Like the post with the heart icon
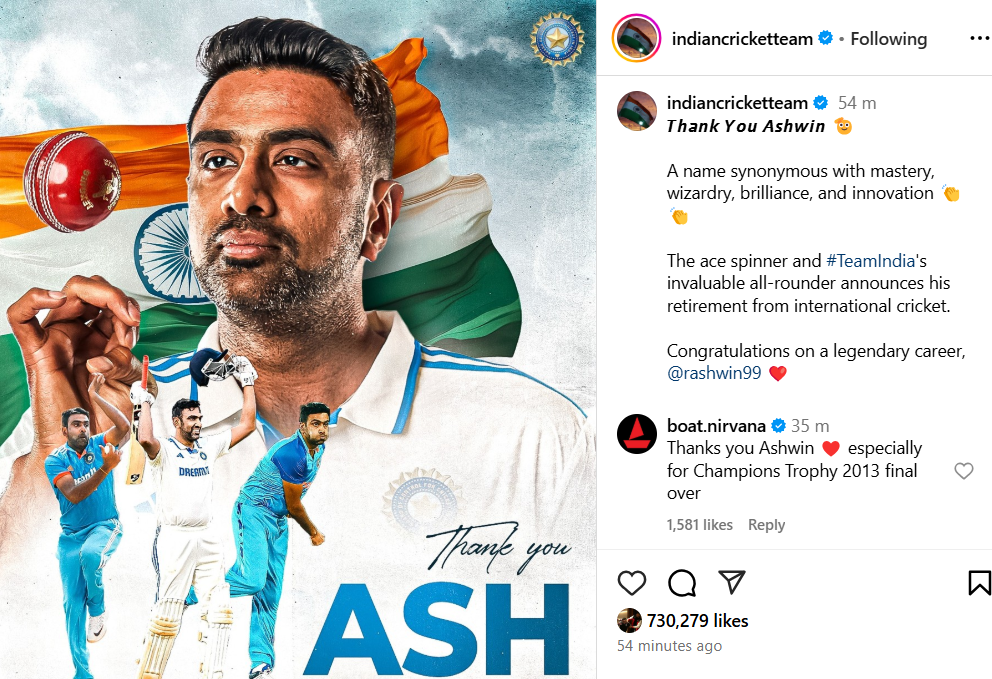The height and width of the screenshot is (679, 992). (x=631, y=583)
